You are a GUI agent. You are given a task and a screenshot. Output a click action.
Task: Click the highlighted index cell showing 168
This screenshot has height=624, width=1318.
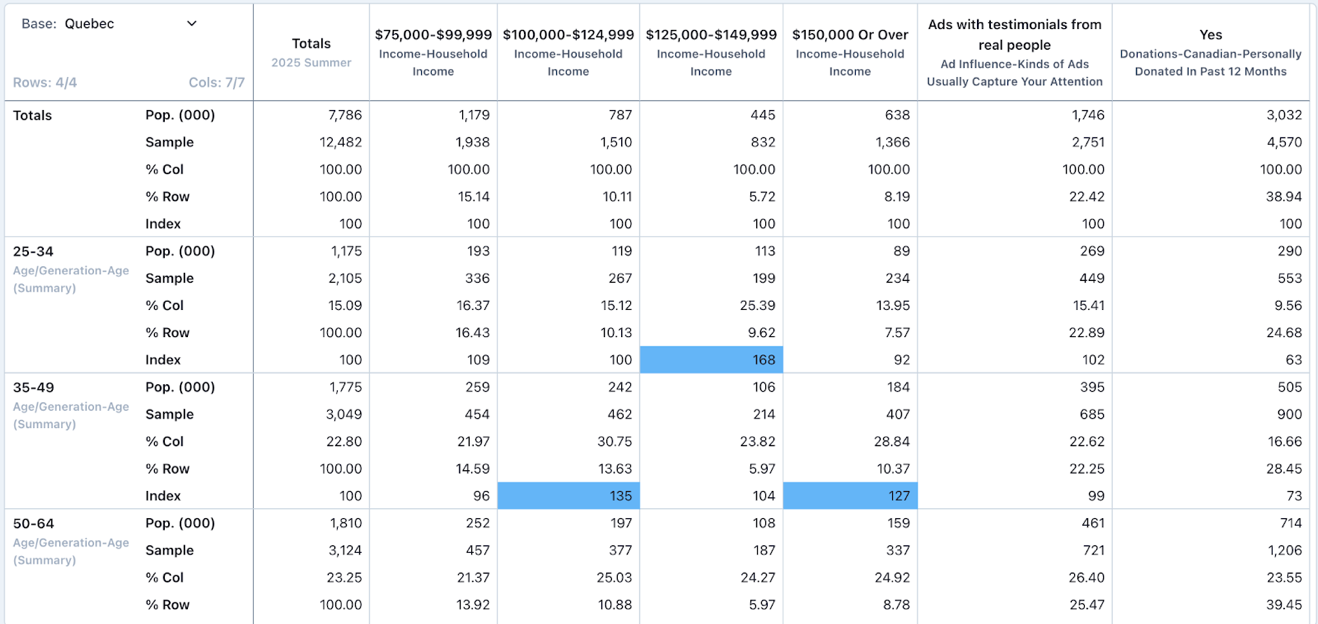pos(711,360)
